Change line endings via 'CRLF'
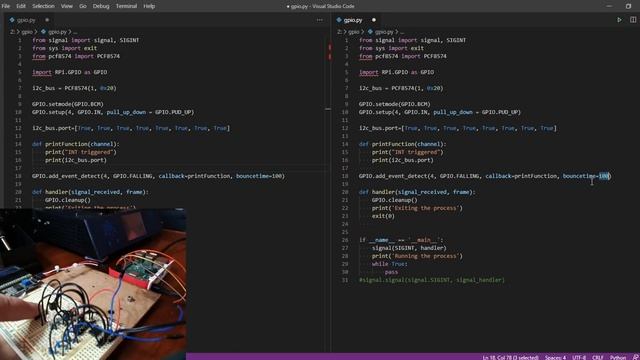The width and height of the screenshot is (640, 360). (x=598, y=357)
